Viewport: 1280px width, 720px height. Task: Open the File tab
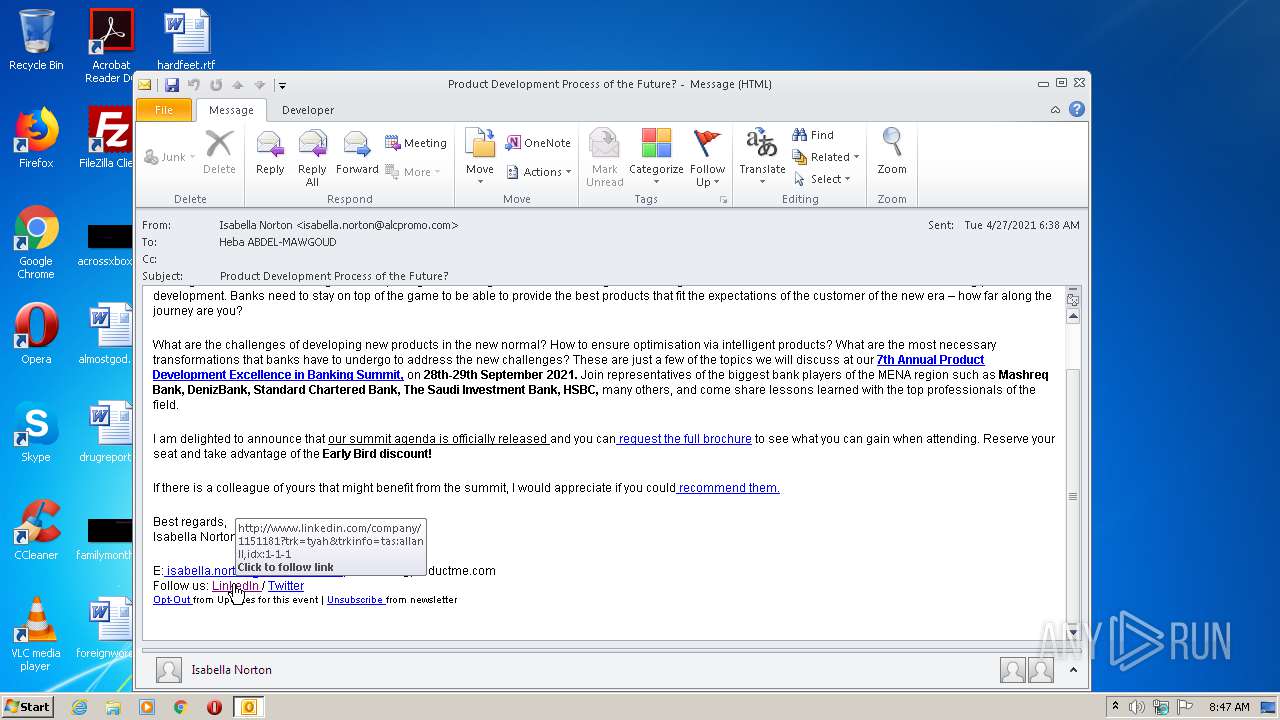tap(164, 110)
